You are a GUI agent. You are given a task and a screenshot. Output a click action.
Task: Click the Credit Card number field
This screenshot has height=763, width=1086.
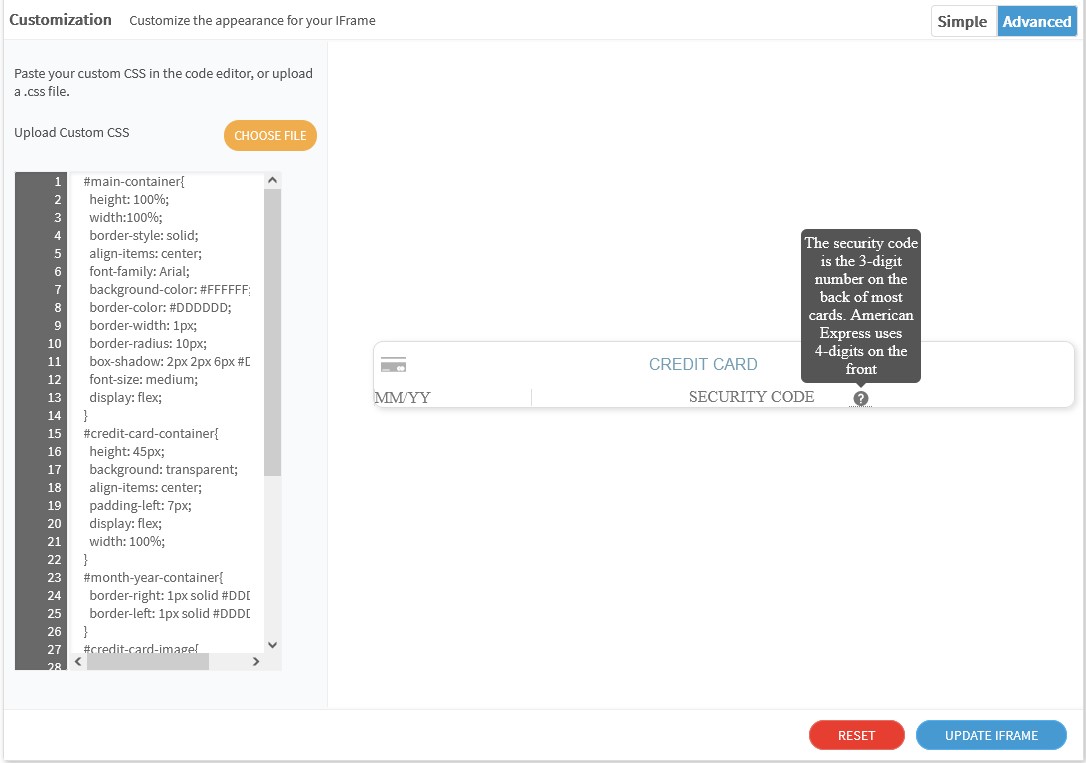[703, 365]
